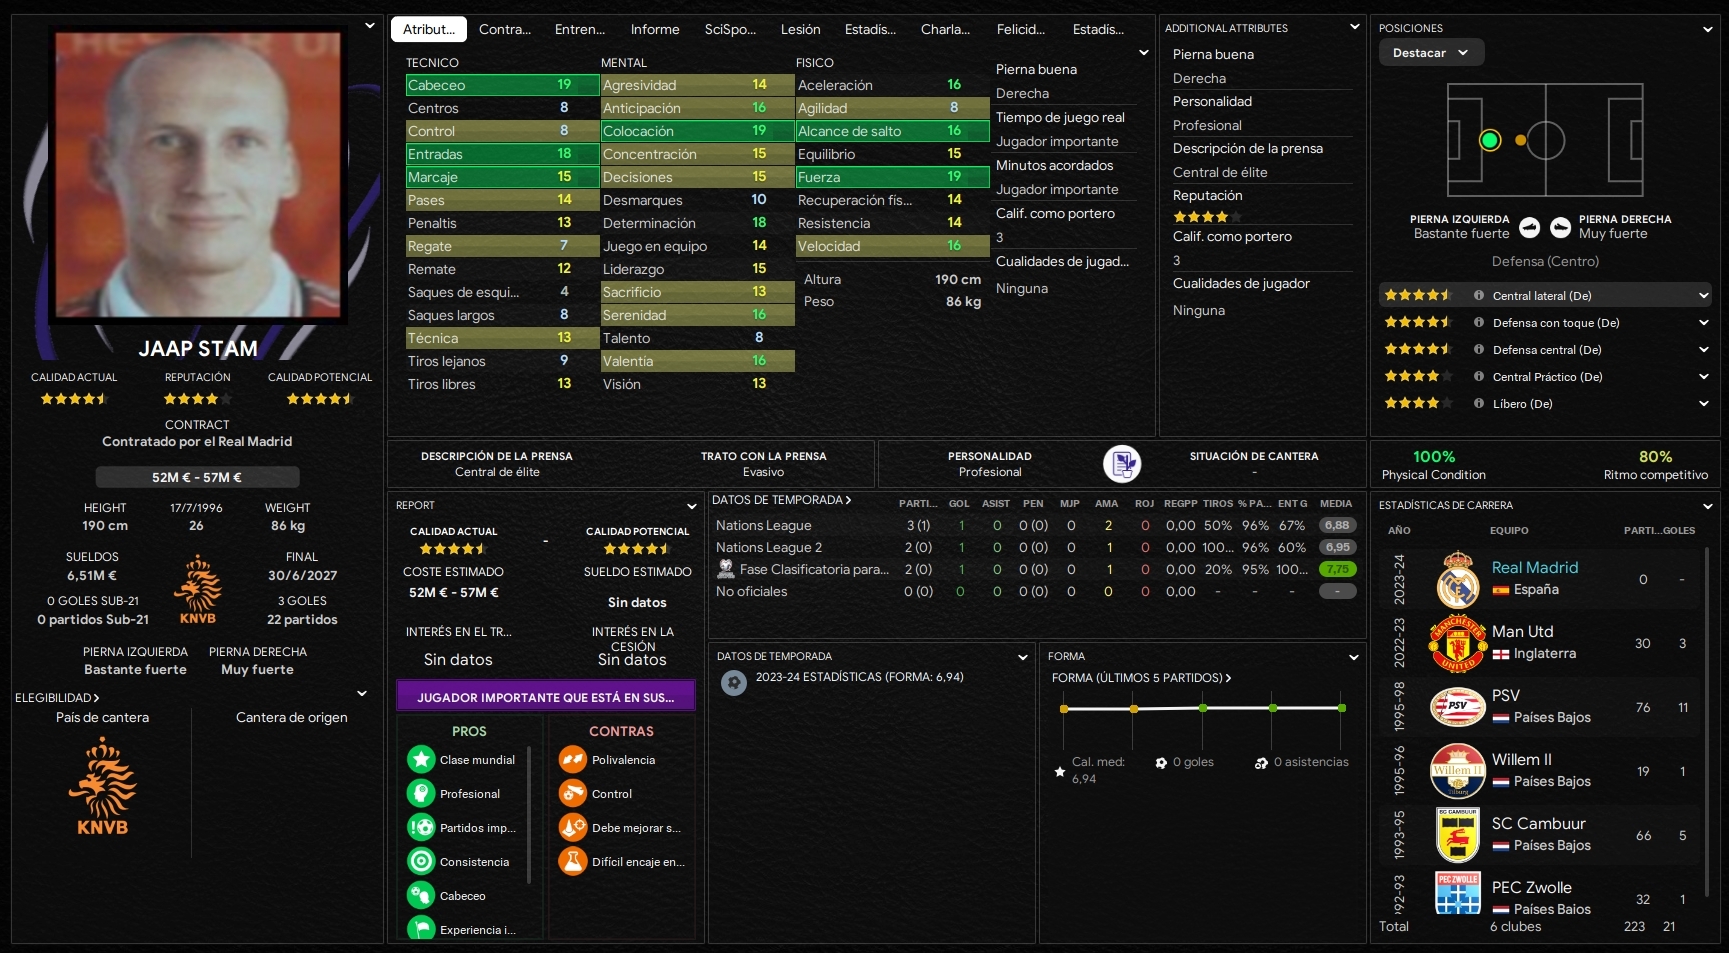Click the Pierna Derecha foot icon
1729x953 pixels.
(1560, 228)
